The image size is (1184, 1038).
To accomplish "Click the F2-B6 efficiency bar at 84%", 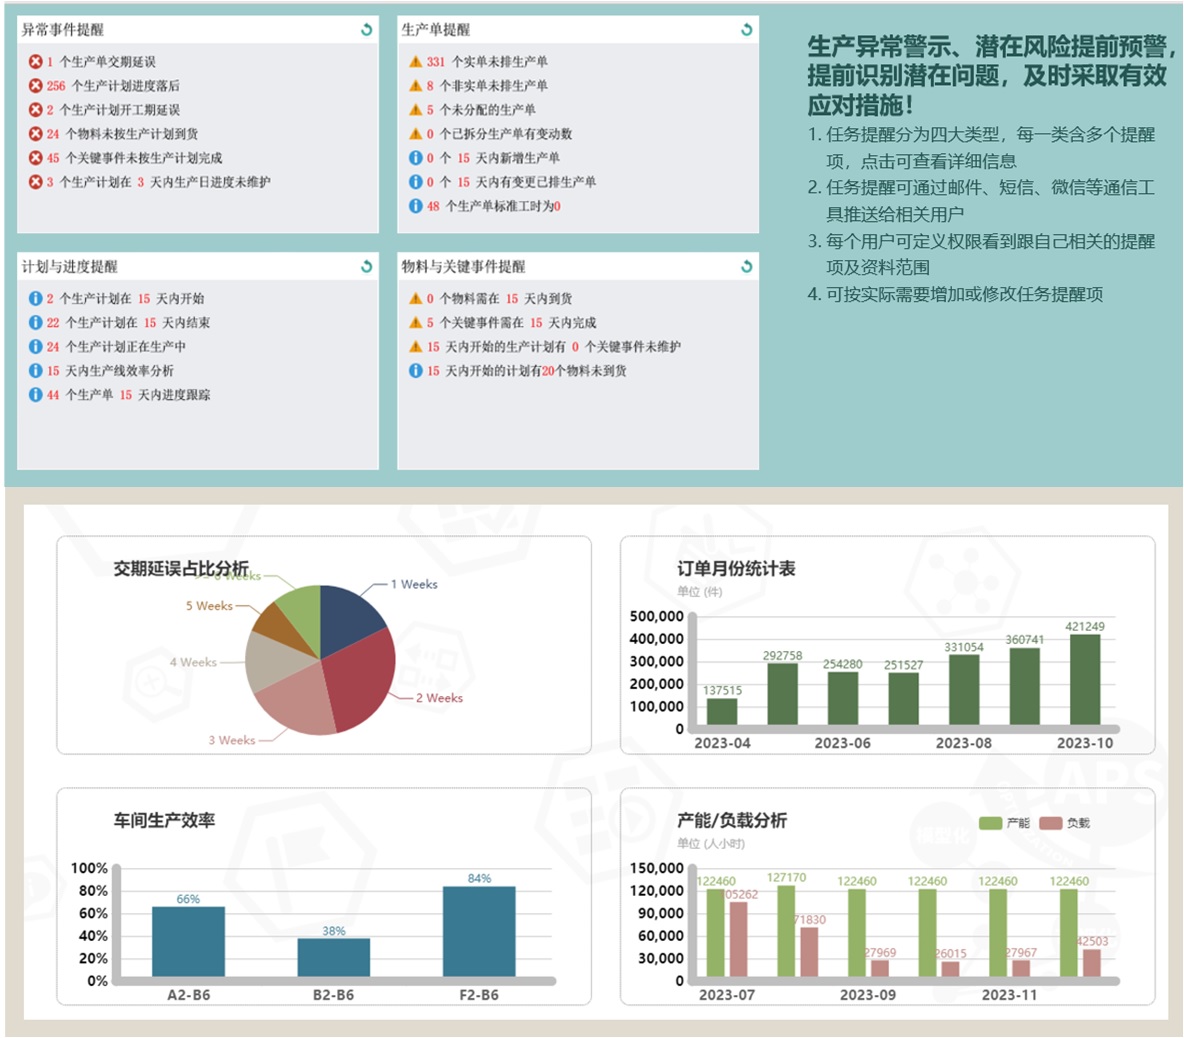I will coord(479,931).
